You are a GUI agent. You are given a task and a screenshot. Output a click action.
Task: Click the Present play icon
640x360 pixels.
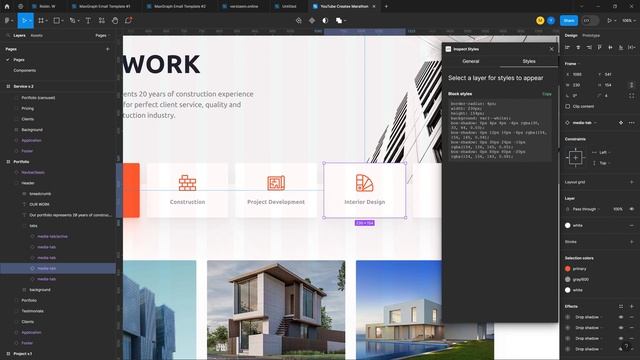pos(609,20)
